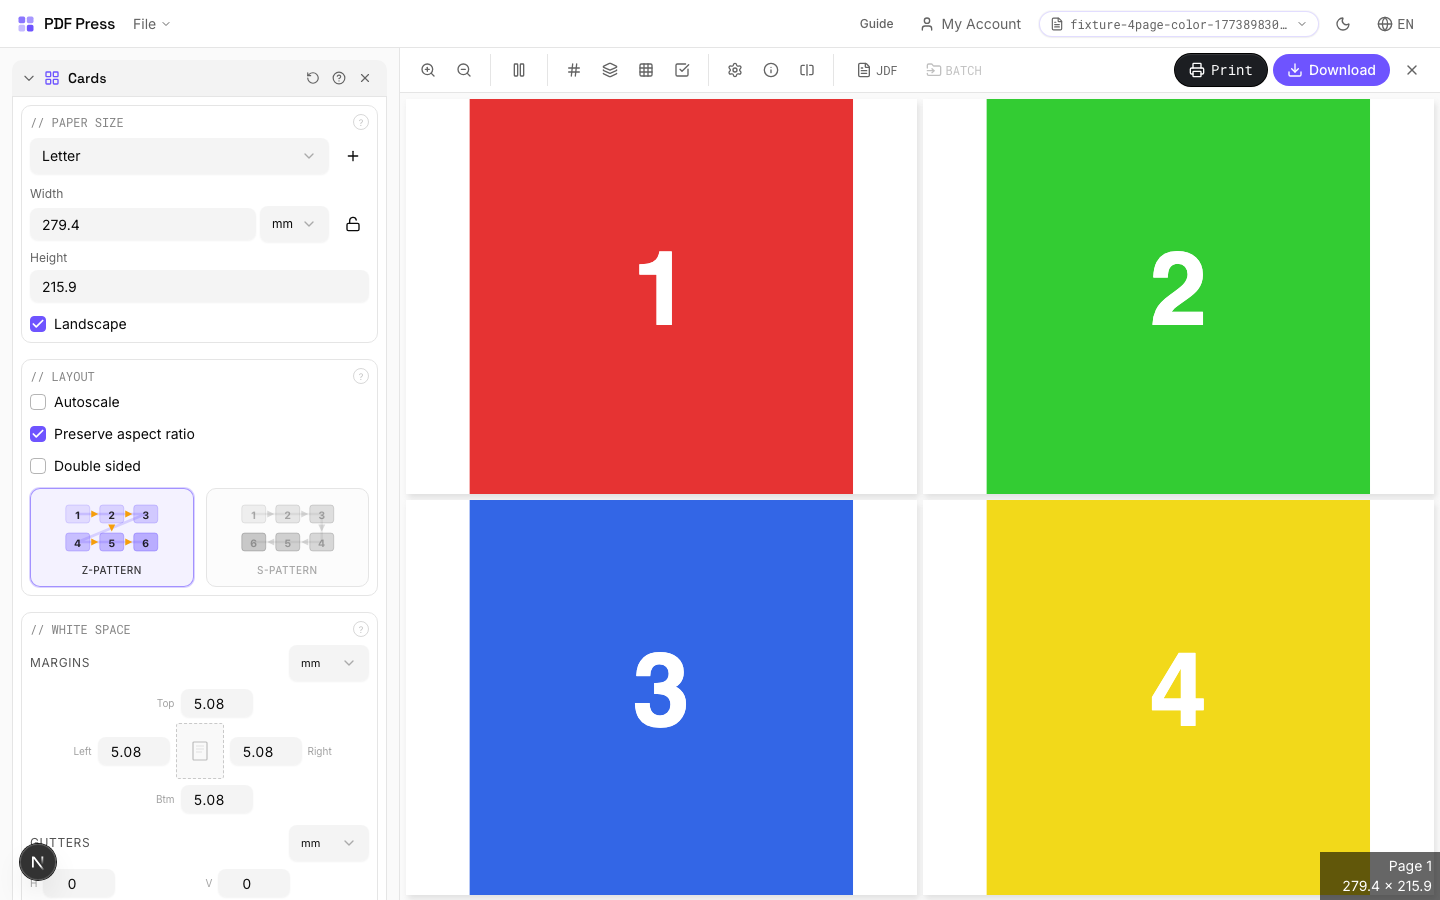The height and width of the screenshot is (900, 1440).
Task: Open the paper size dropdown showing Letter
Action: [x=179, y=156]
